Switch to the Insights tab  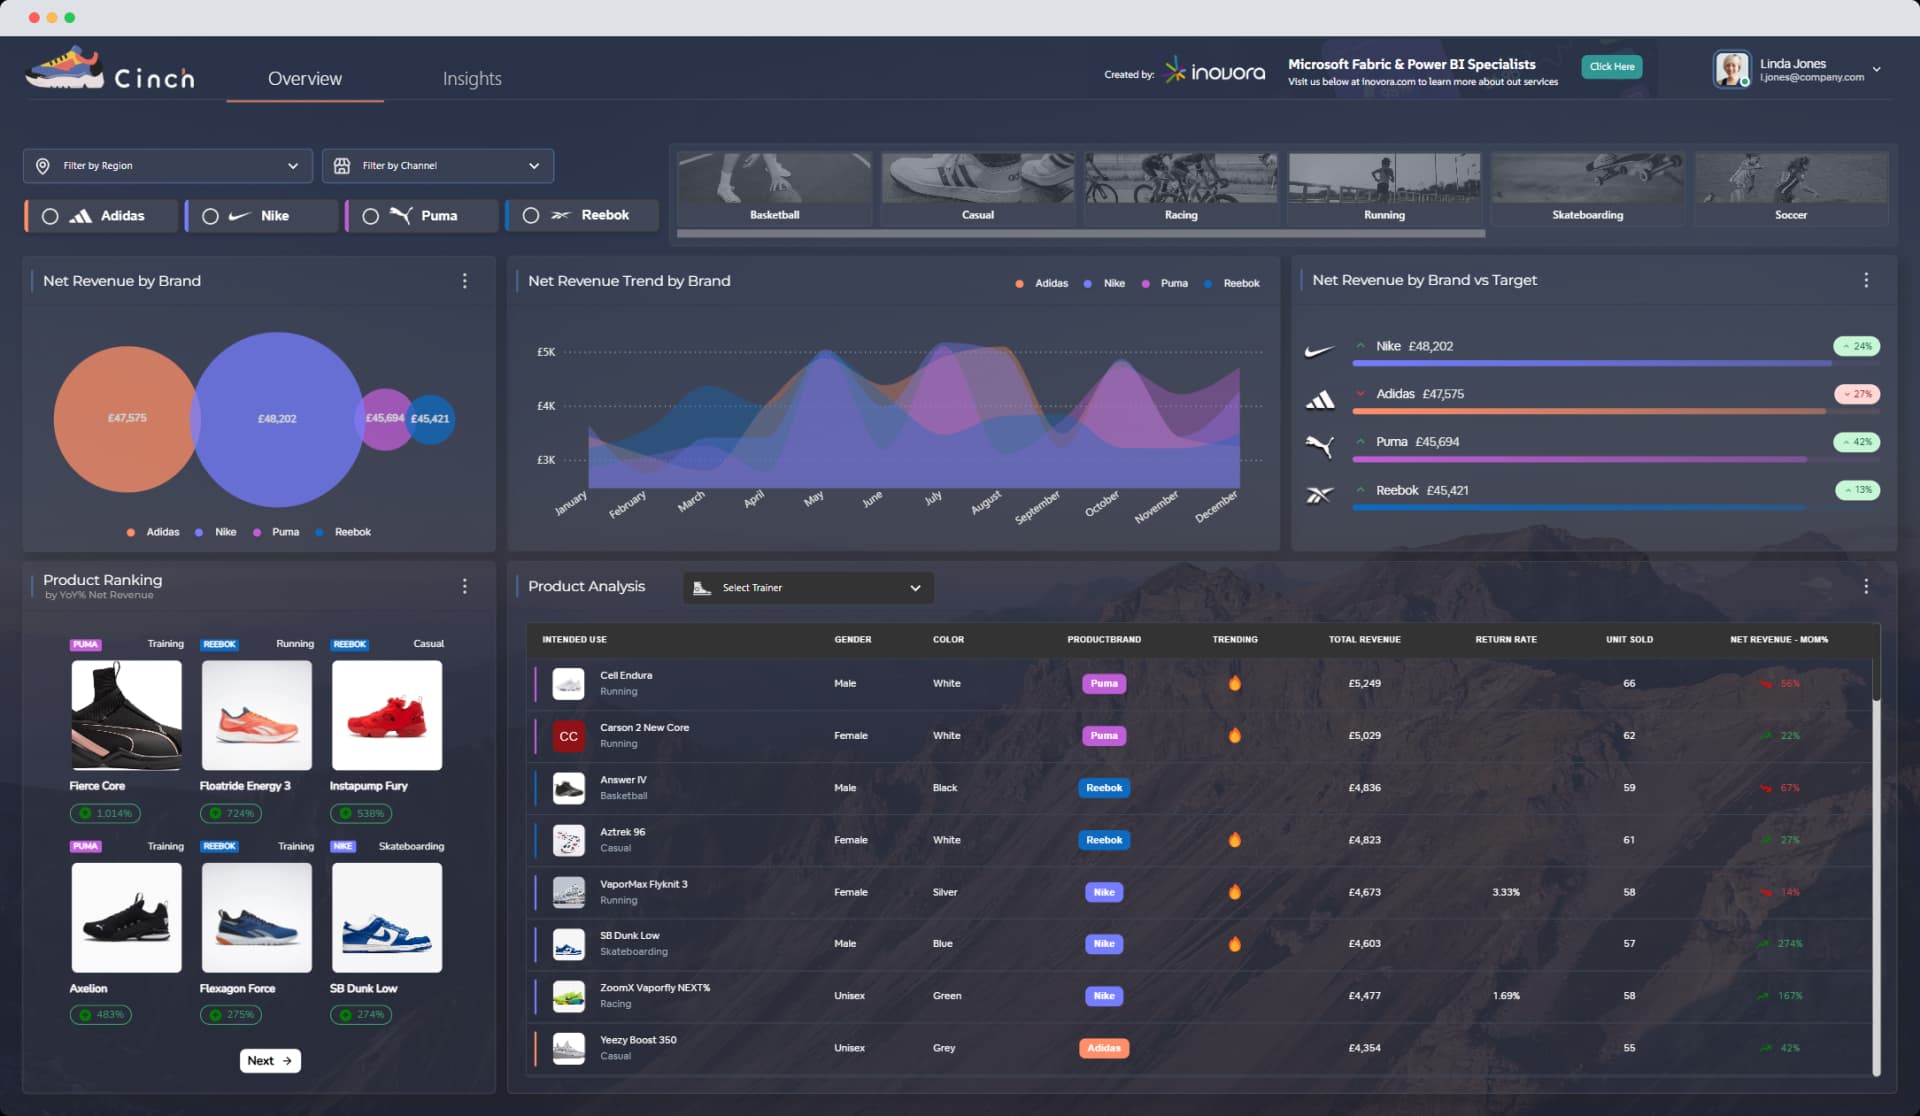pos(472,78)
